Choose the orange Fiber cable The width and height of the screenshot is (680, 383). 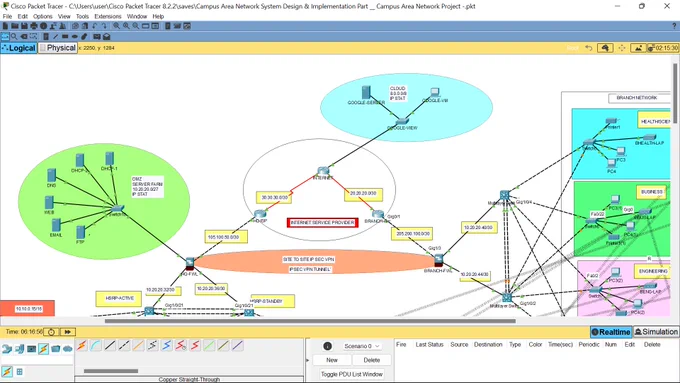click(138, 345)
